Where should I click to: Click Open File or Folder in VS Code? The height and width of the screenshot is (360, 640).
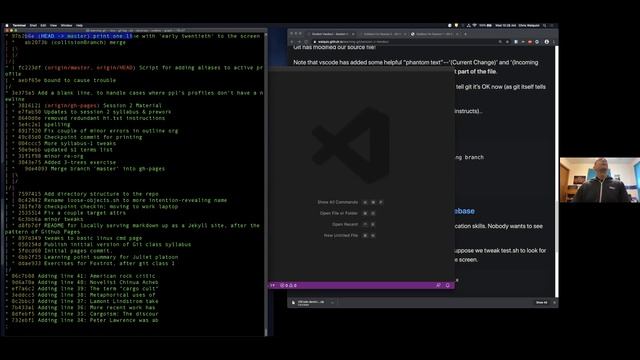(339, 213)
